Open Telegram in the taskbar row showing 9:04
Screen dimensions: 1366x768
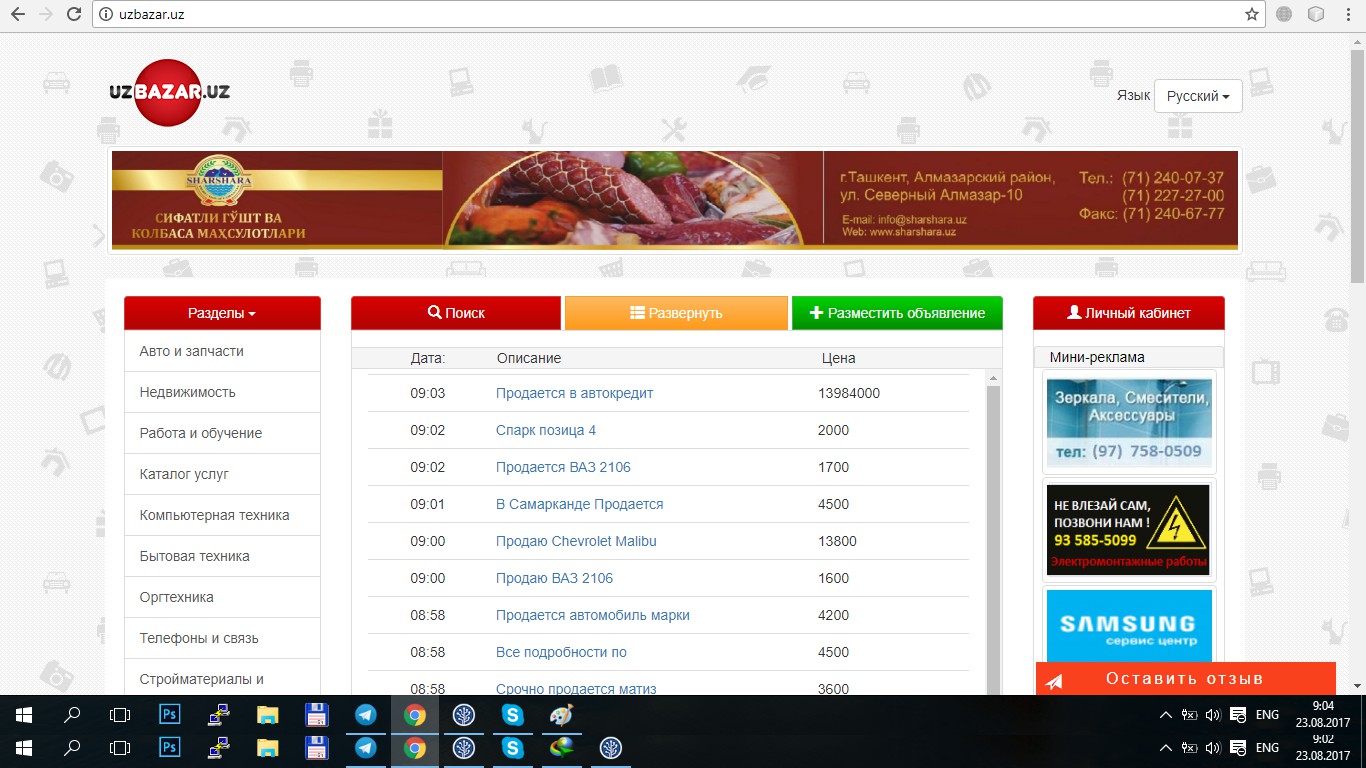click(366, 716)
